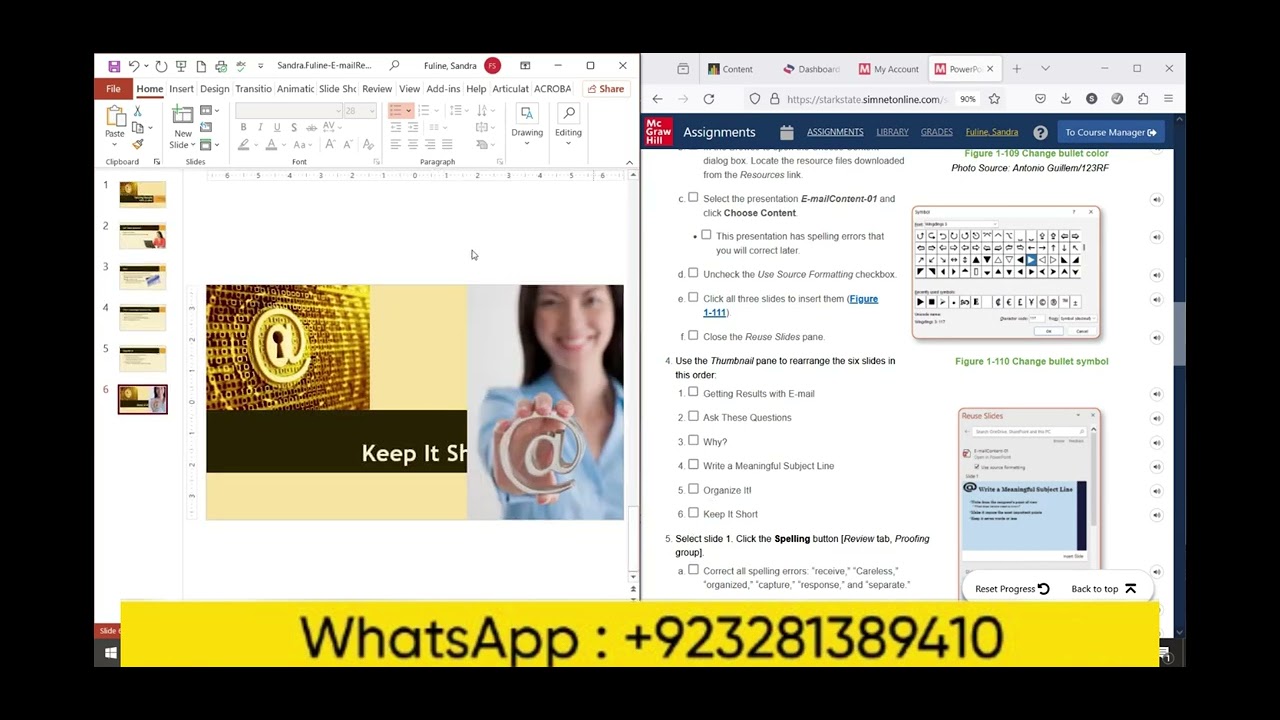This screenshot has width=1280, height=720.
Task: Check 'This presentation has spelling errors' step
Action: [706, 235]
